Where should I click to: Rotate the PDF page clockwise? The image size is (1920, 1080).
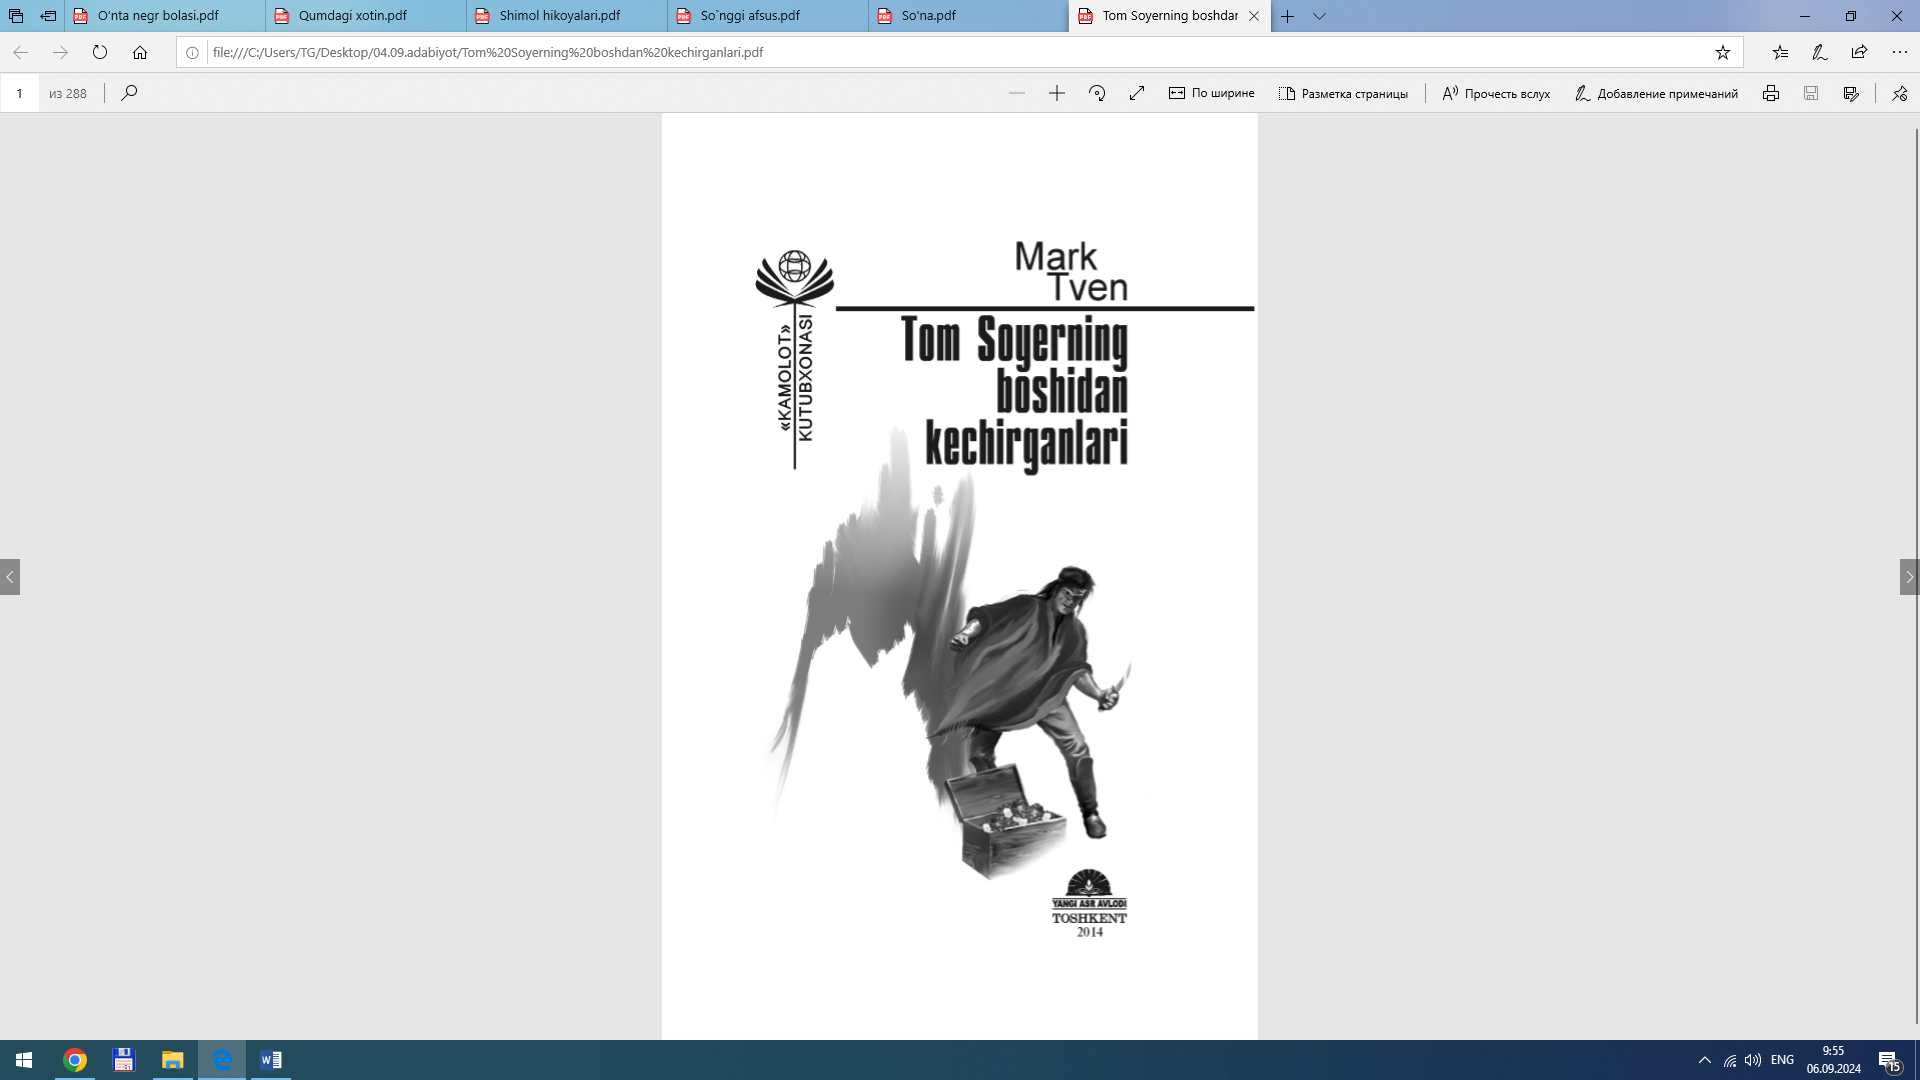[1097, 93]
